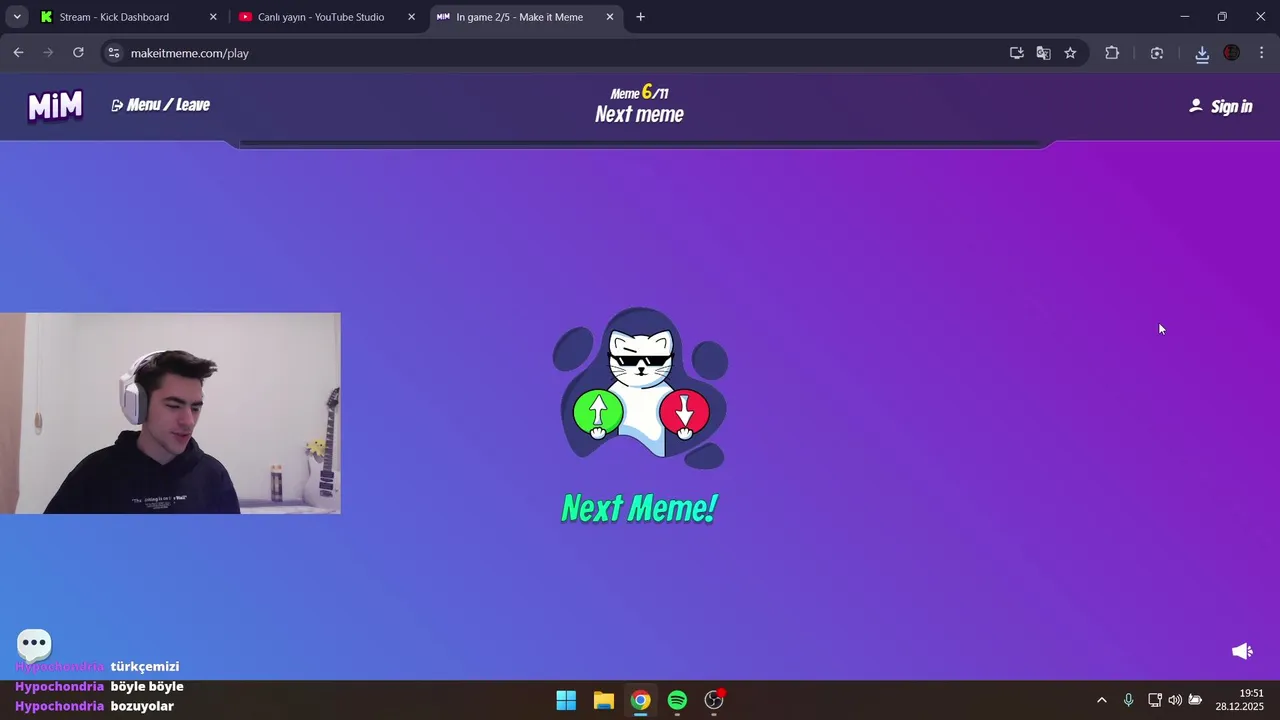The image size is (1280, 720).
Task: Open Chrome downloads
Action: 1202,53
